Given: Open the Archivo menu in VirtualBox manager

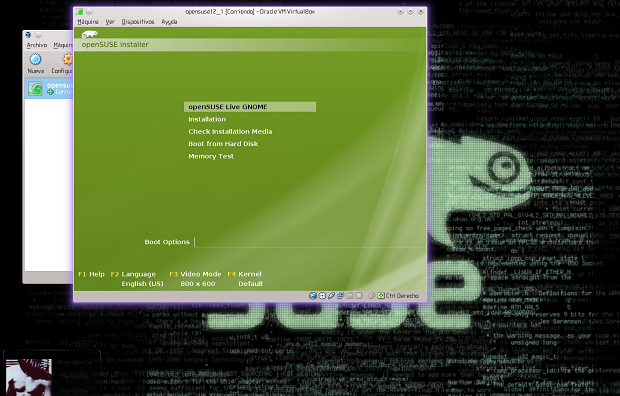Looking at the screenshot, I should click(x=37, y=45).
